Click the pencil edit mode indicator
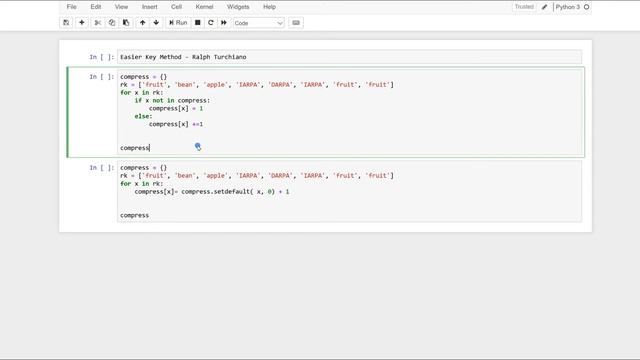 pyautogui.click(x=544, y=7)
